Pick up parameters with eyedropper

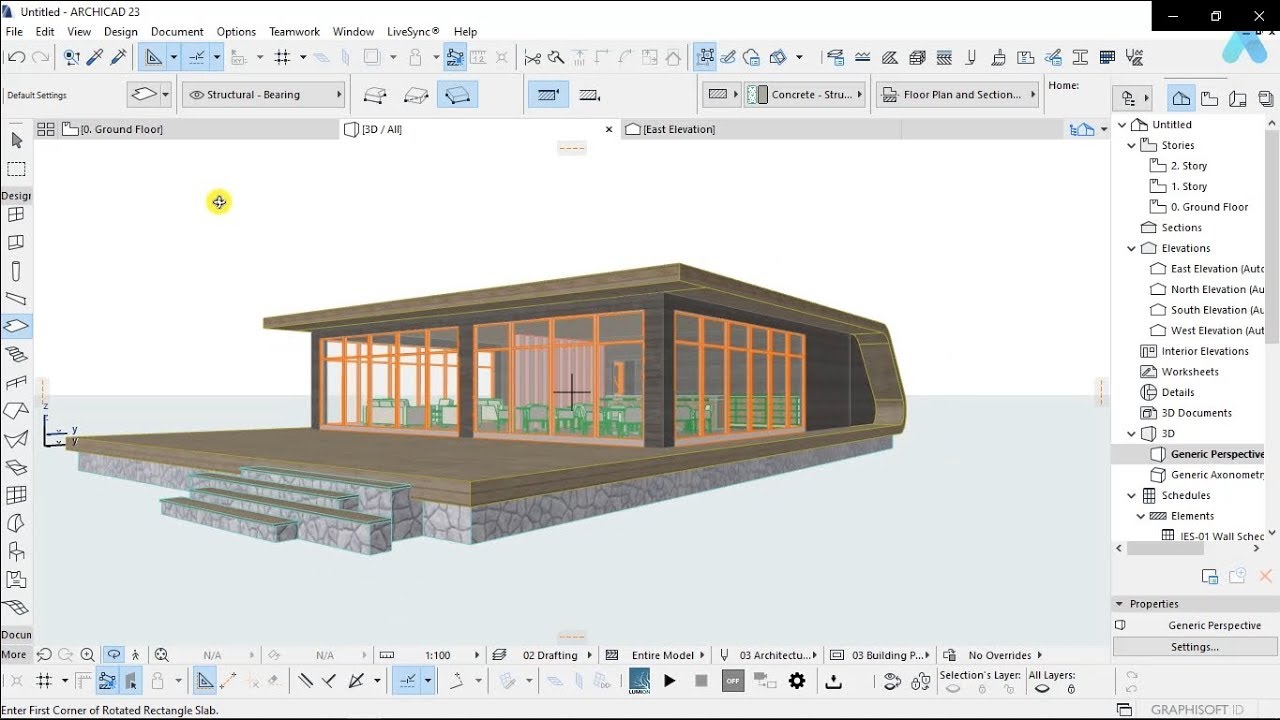[96, 57]
